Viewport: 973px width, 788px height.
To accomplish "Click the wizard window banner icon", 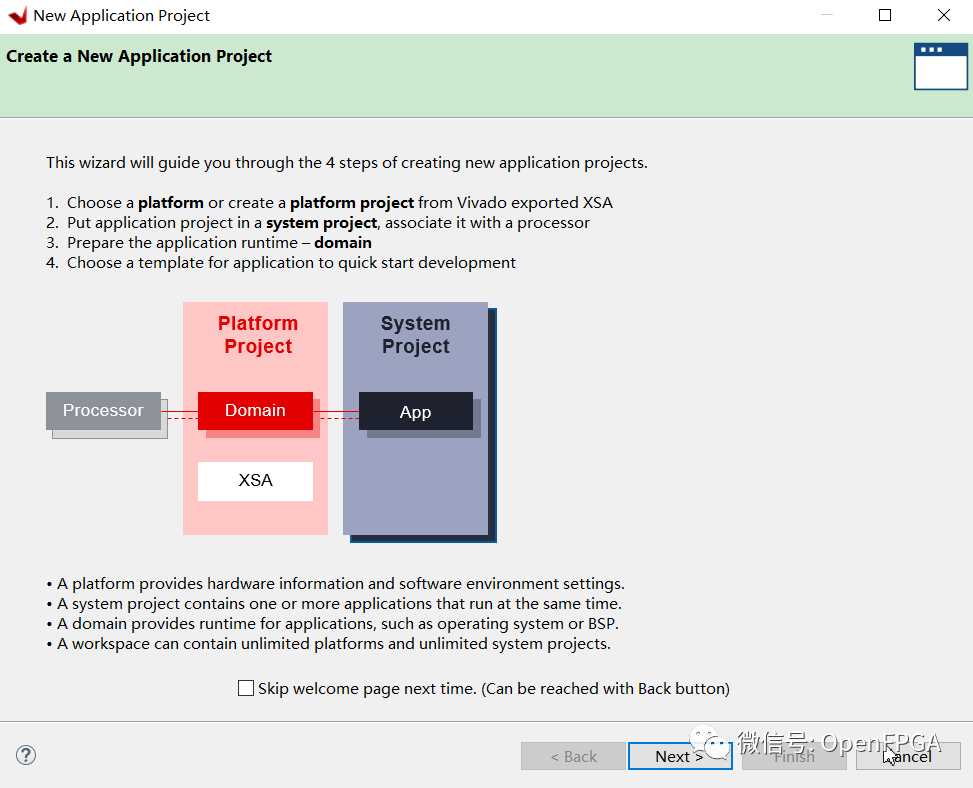I will [940, 66].
